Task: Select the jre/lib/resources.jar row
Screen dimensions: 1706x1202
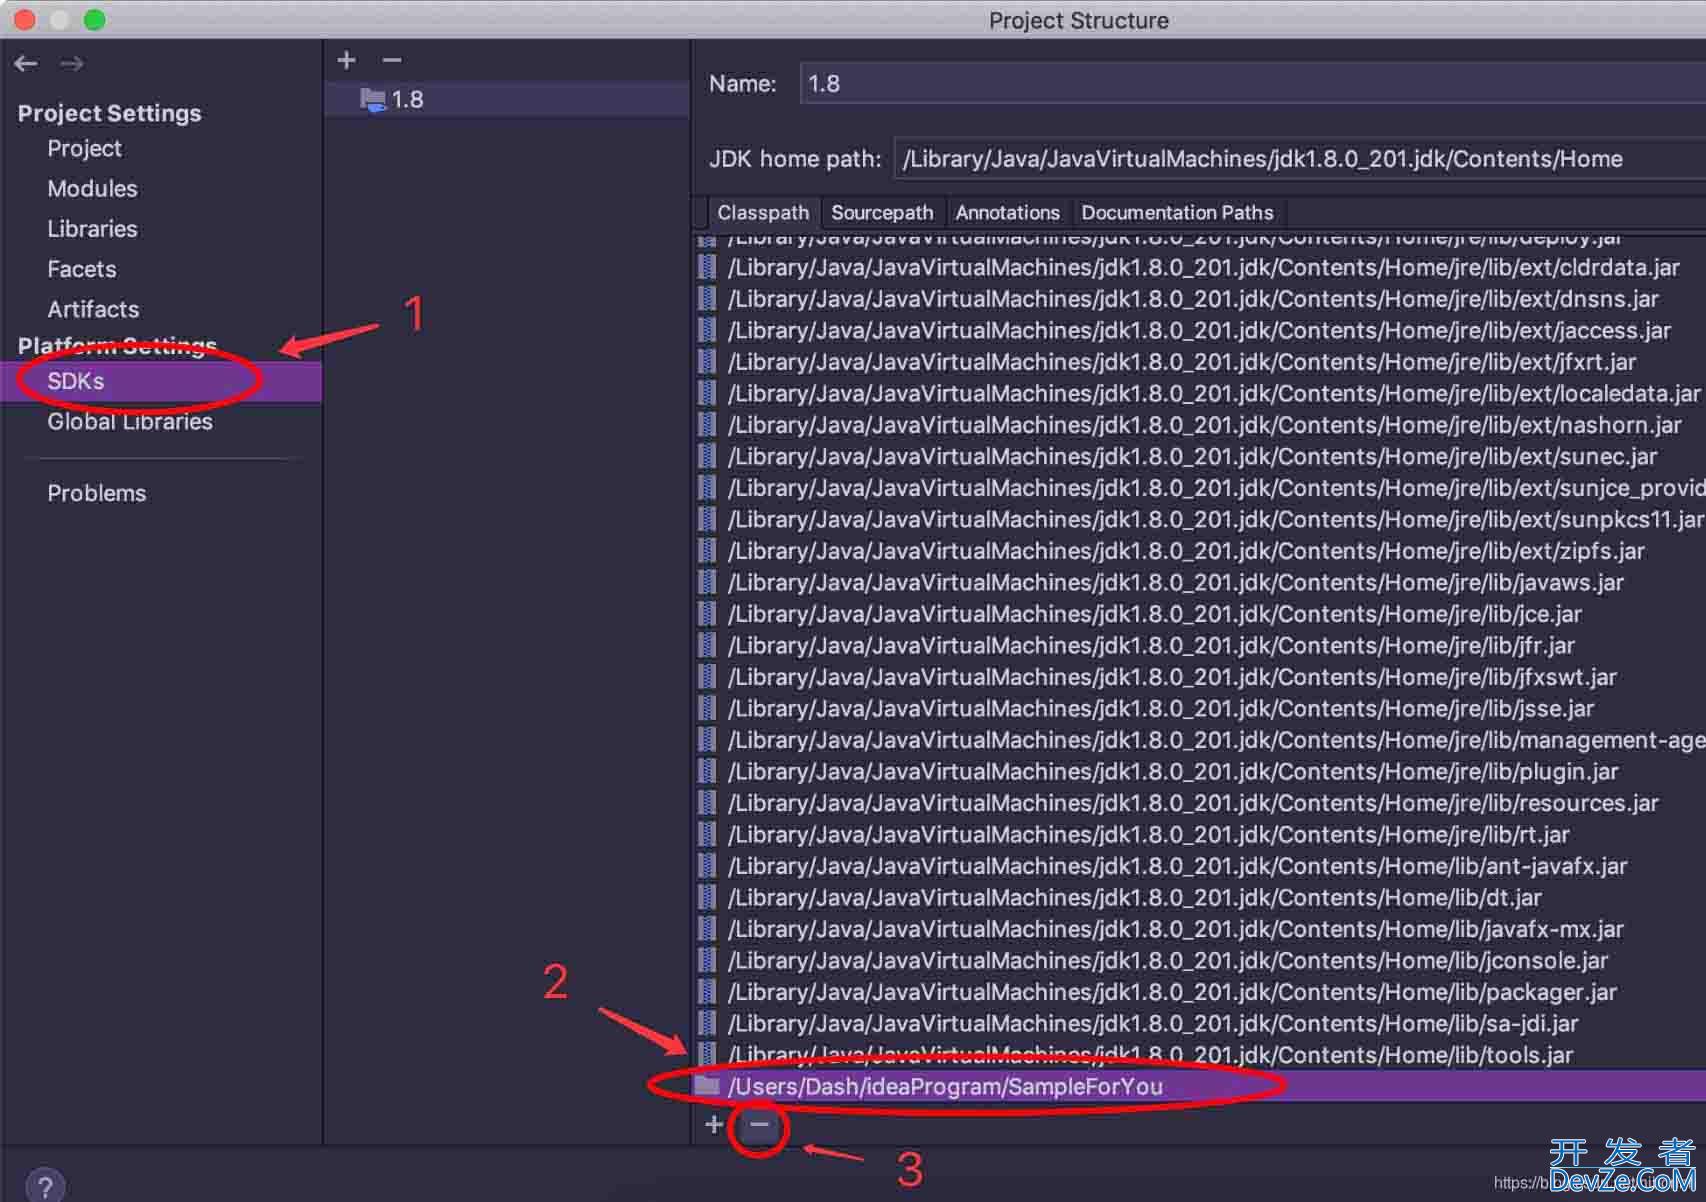Action: click(1200, 803)
